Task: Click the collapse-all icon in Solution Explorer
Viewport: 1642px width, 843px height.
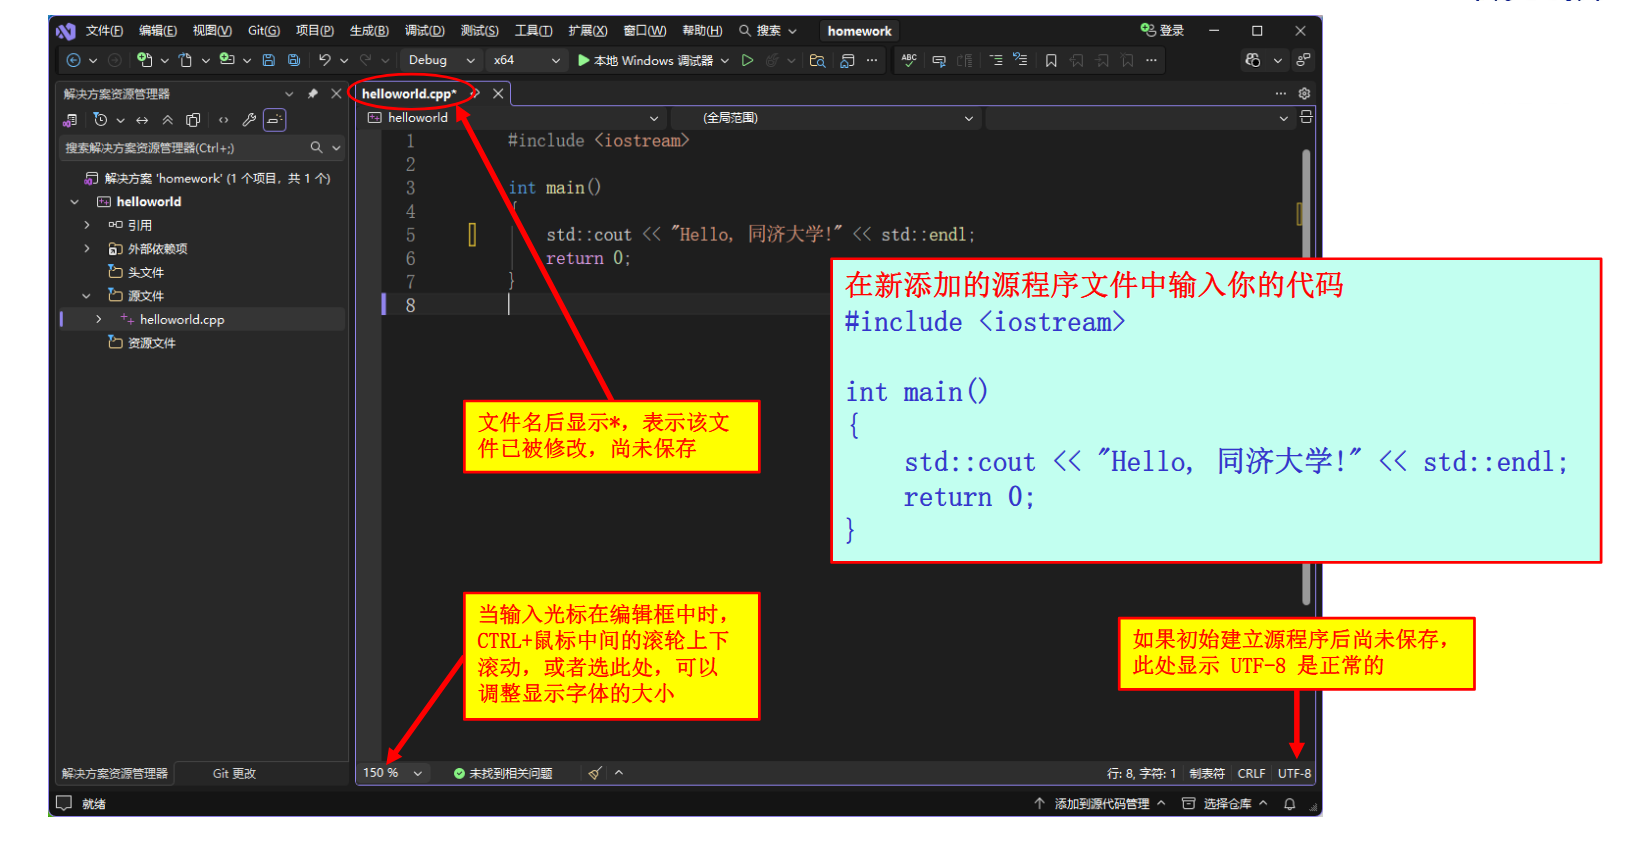Action: (x=167, y=120)
